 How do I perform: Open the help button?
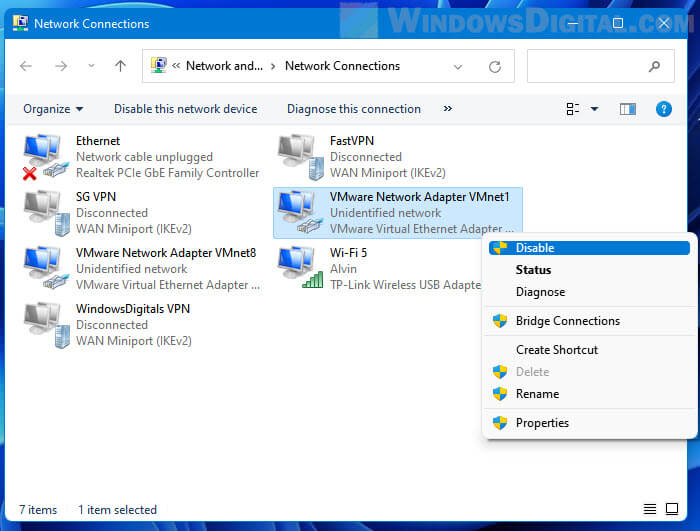coord(664,109)
